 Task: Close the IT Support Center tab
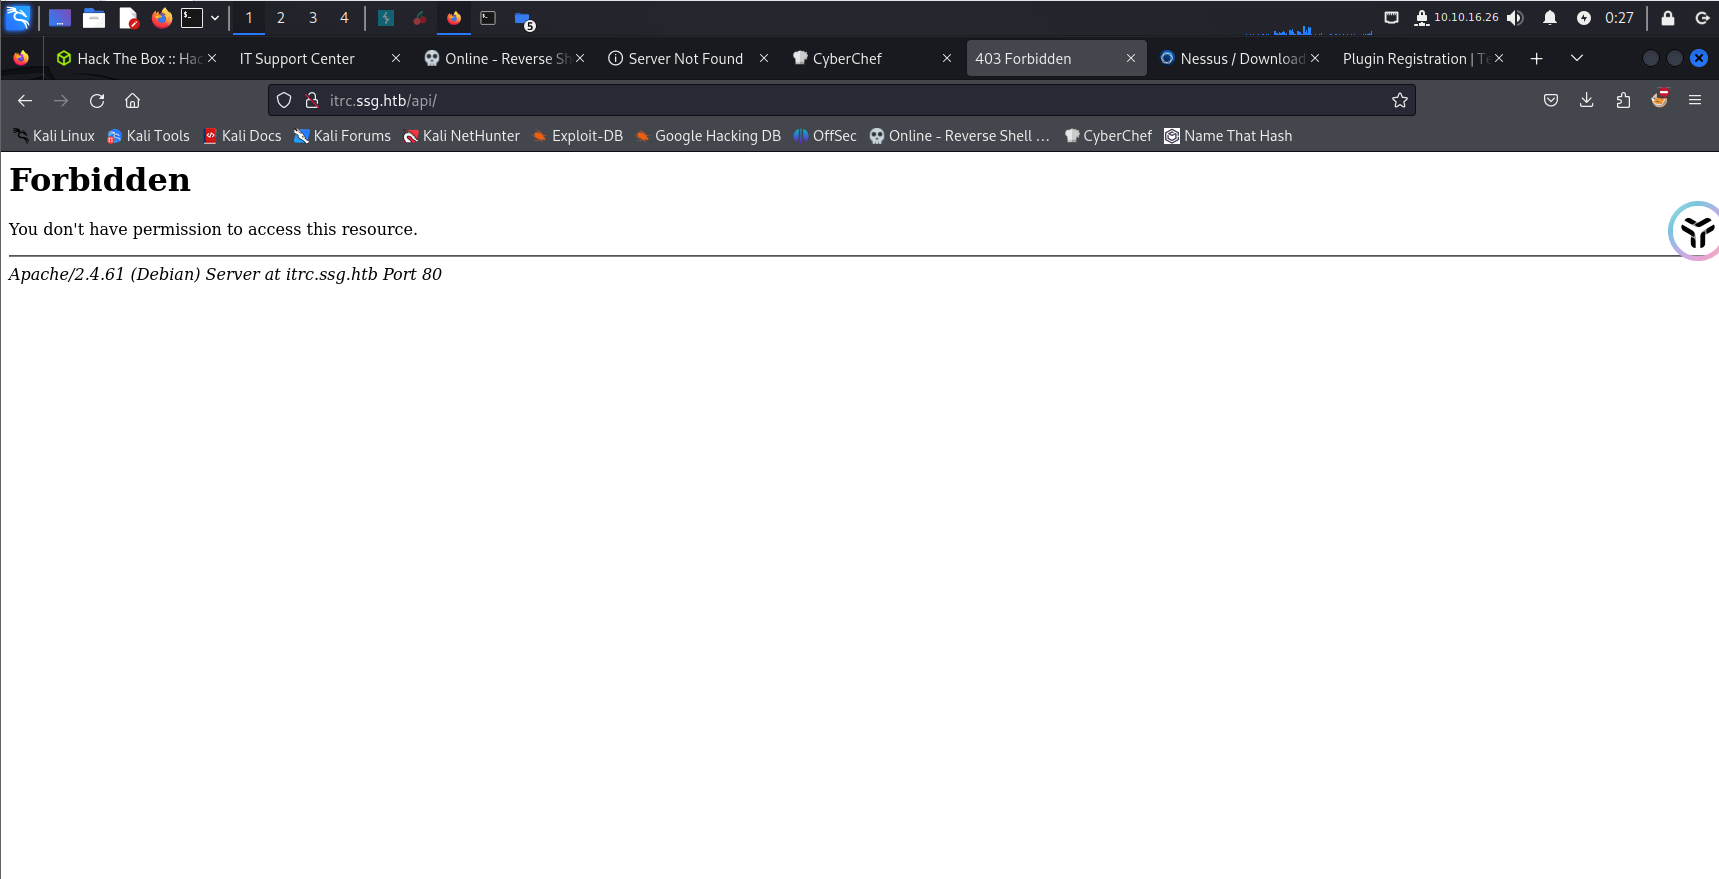(396, 59)
